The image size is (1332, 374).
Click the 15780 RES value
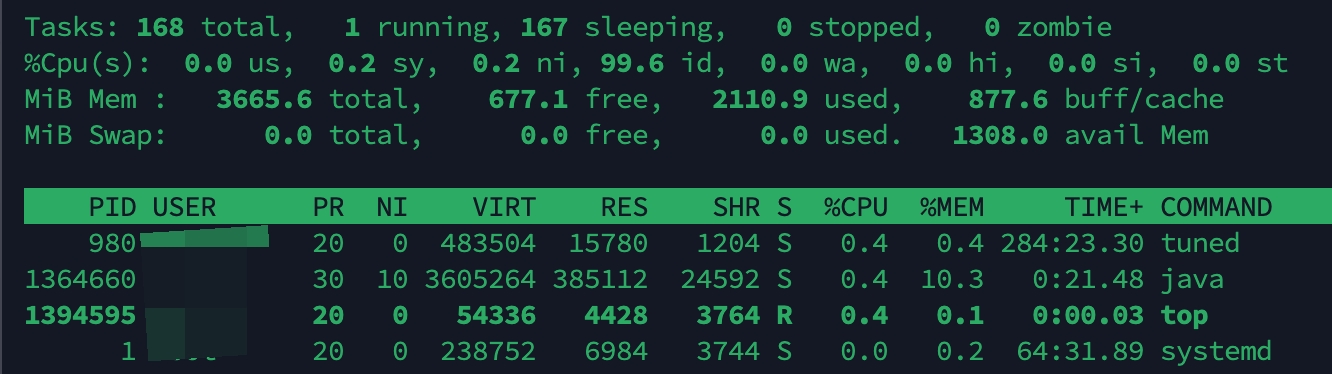[608, 243]
